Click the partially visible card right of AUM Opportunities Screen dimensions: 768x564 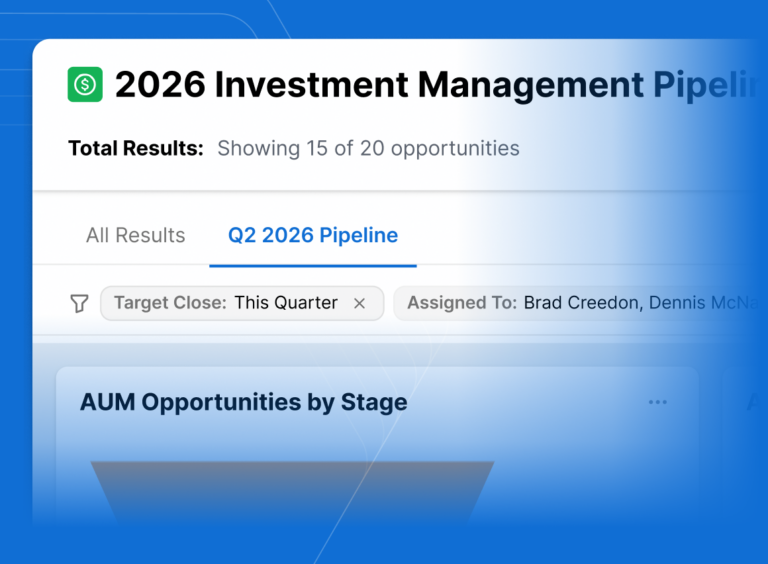tap(744, 441)
